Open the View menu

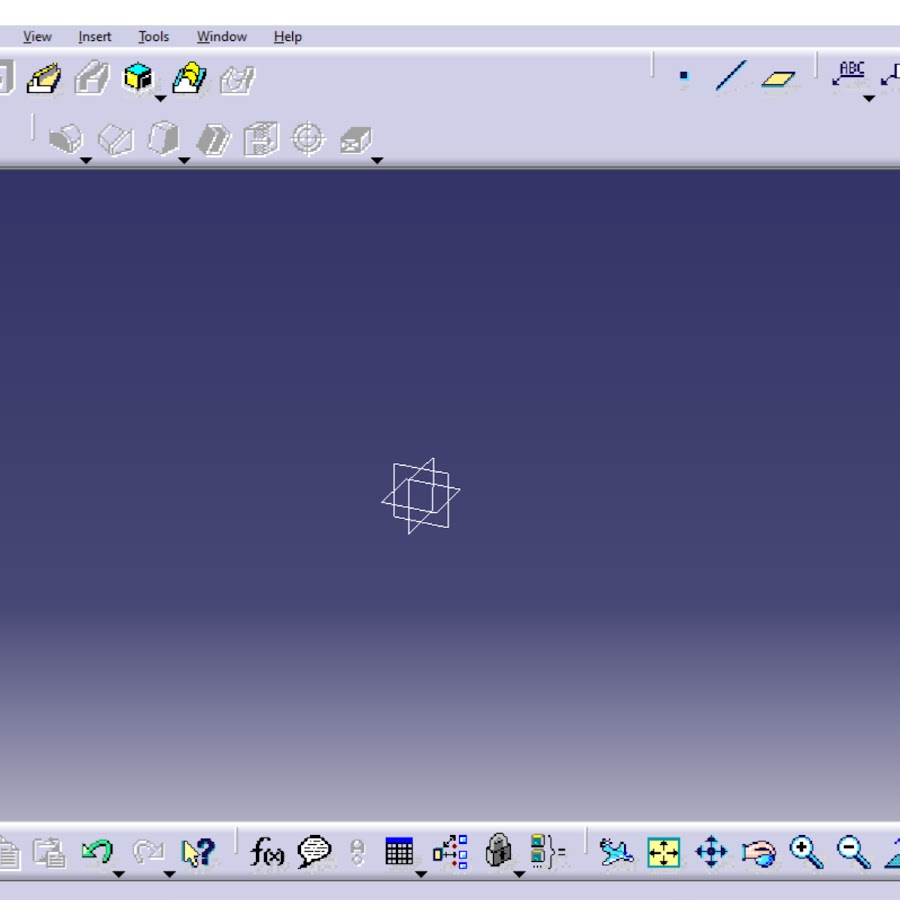(x=37, y=37)
